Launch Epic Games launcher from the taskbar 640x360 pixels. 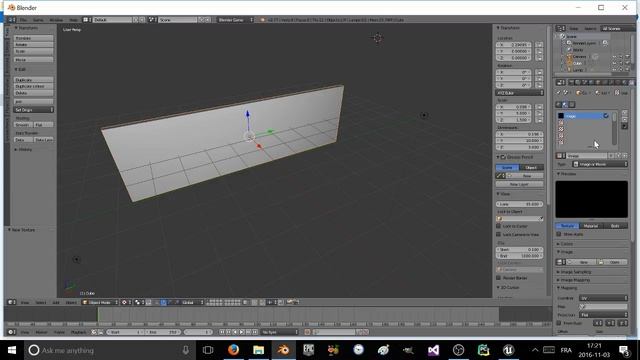[308, 350]
